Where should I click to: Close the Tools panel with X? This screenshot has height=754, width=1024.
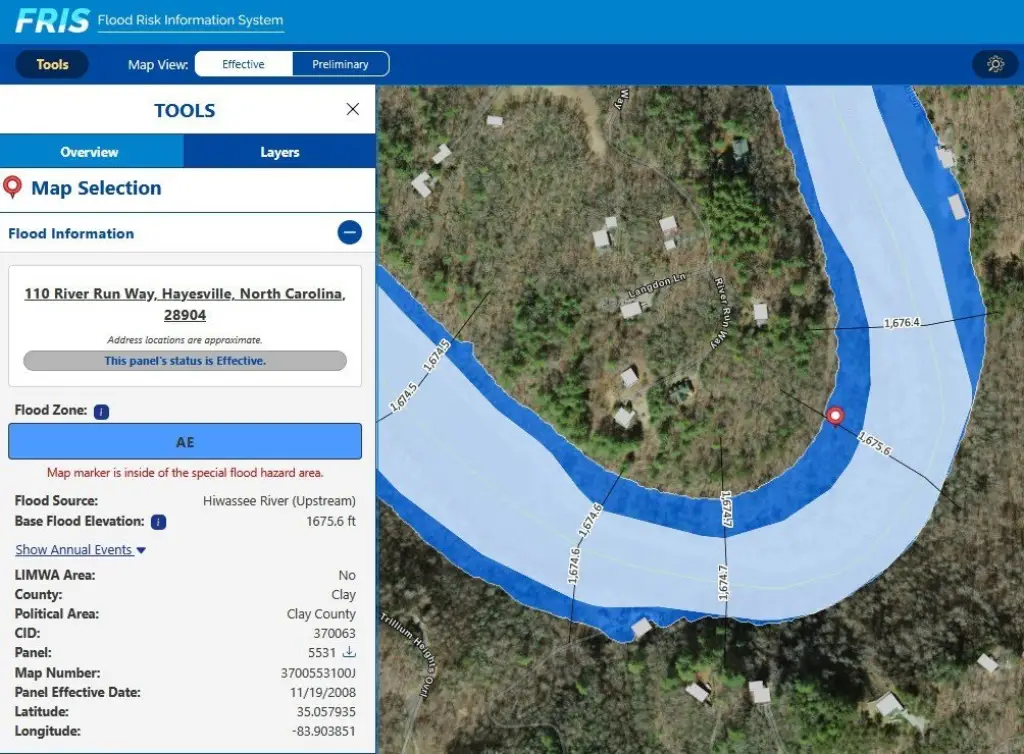click(352, 110)
